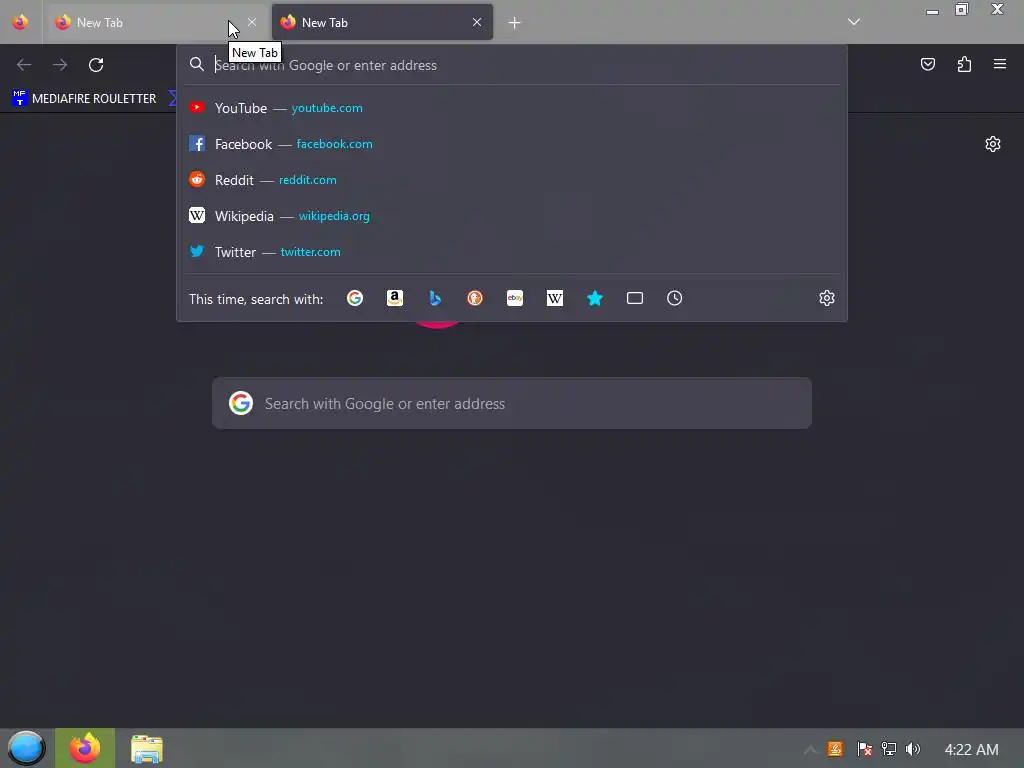This screenshot has height=768, width=1024.
Task: Open the taskbar clock 4:22 AM
Action: pyautogui.click(x=972, y=749)
